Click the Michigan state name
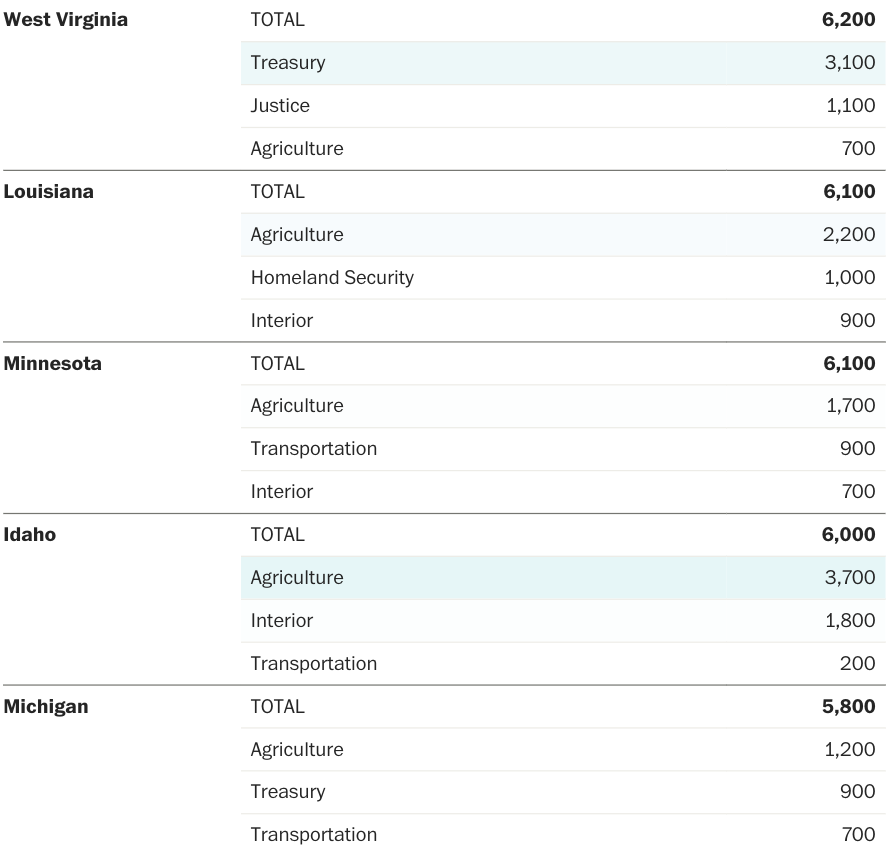This screenshot has height=854, width=888. pos(46,707)
